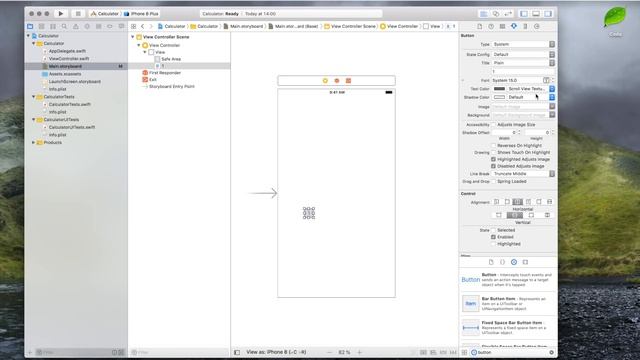The image size is (640, 360).
Task: Click the iPhone 8 Plus scheme destination
Action: click(x=141, y=14)
